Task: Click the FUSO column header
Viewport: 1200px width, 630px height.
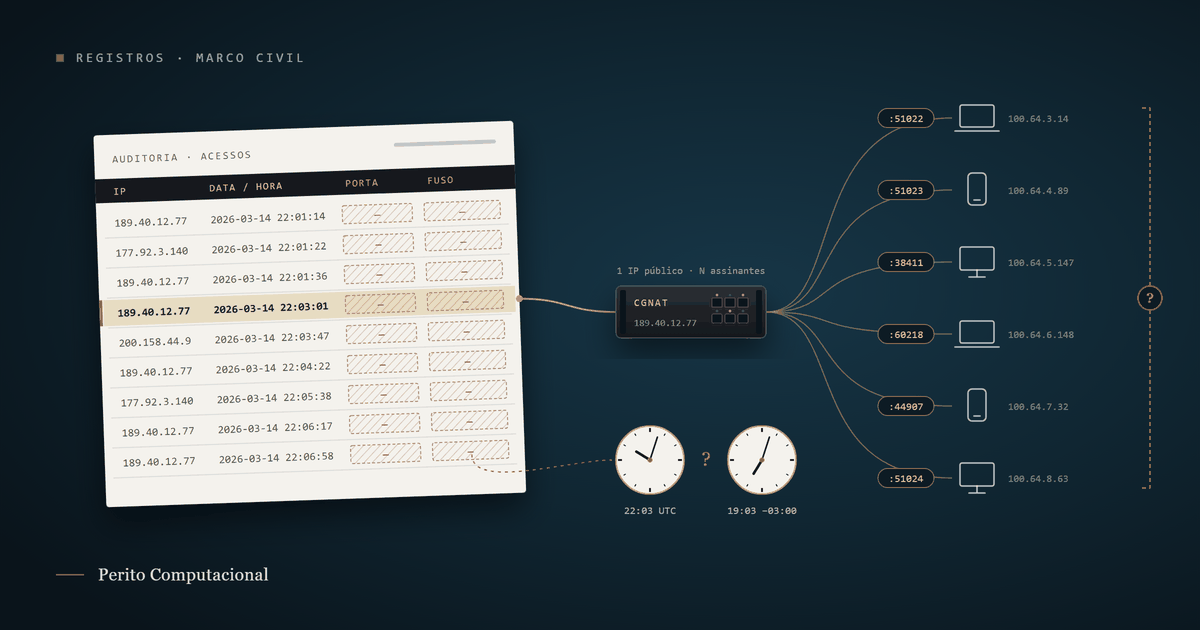Action: [x=440, y=181]
